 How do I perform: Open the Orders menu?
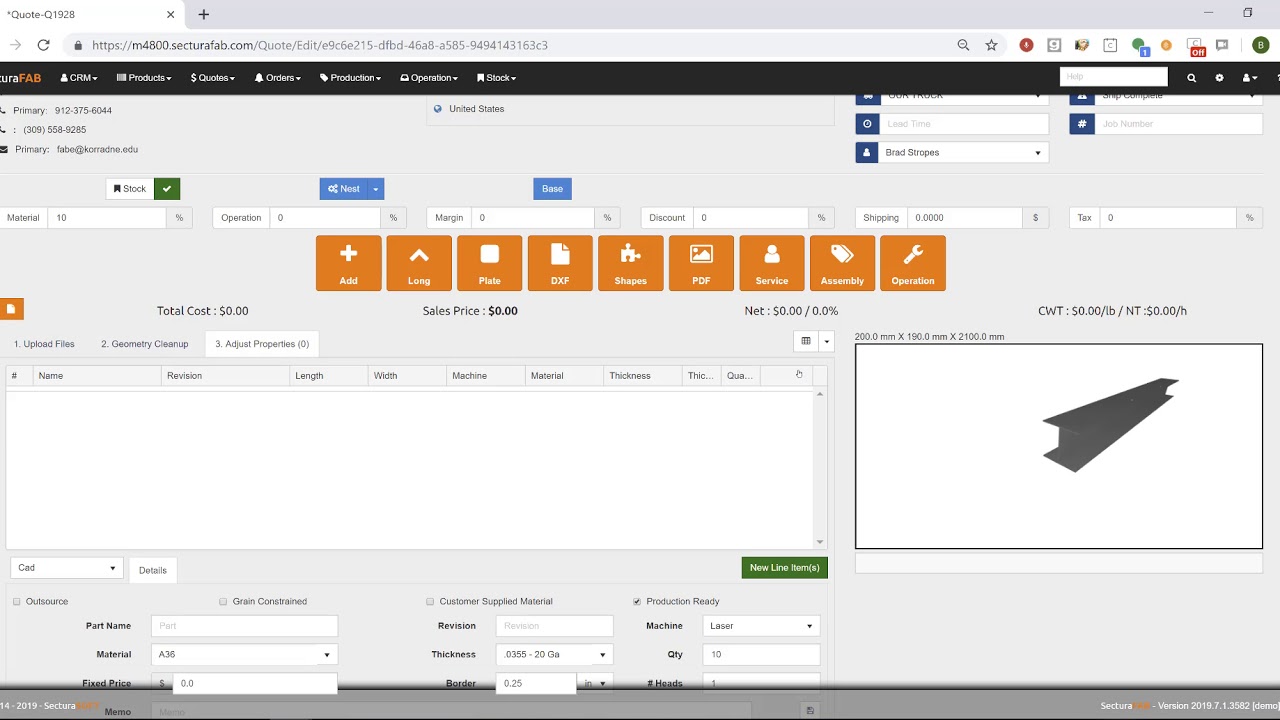tap(278, 78)
